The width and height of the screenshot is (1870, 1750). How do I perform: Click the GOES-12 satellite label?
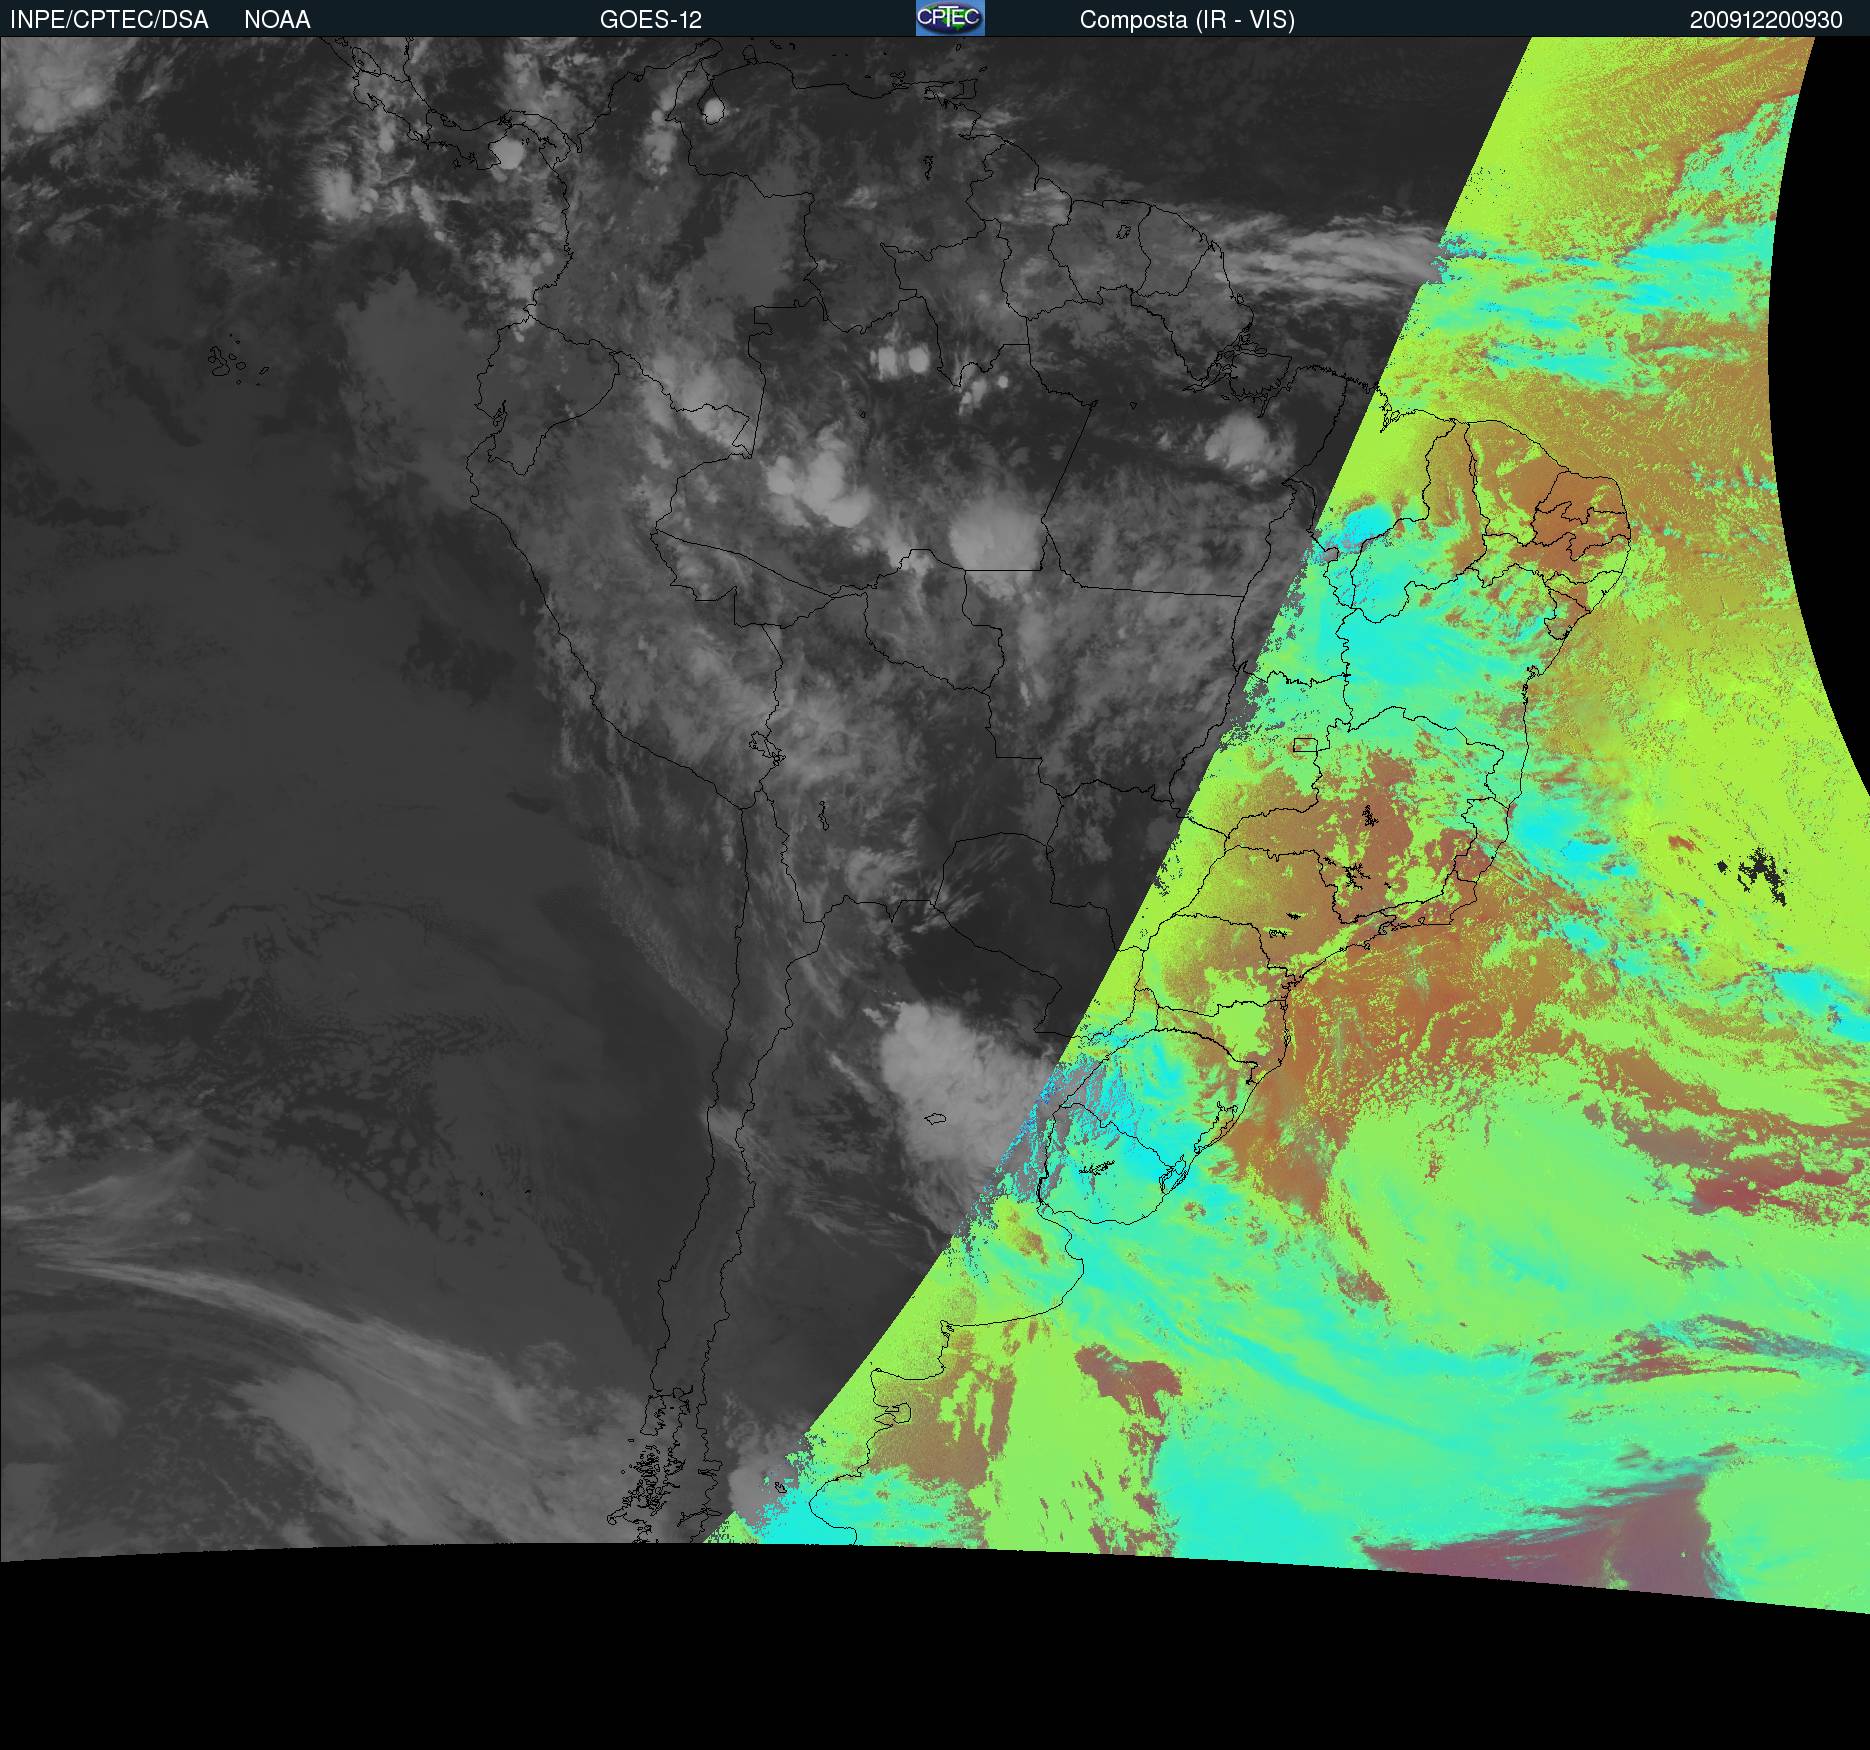[x=651, y=20]
